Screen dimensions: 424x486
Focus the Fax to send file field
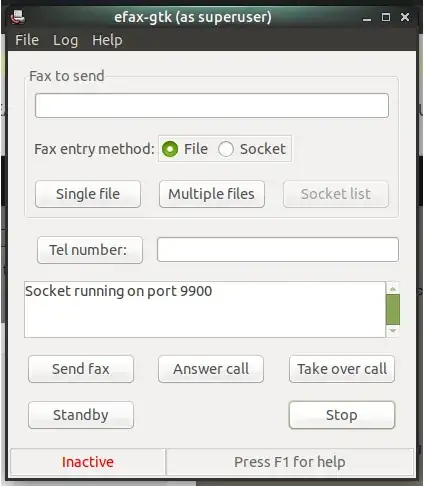[x=212, y=105]
